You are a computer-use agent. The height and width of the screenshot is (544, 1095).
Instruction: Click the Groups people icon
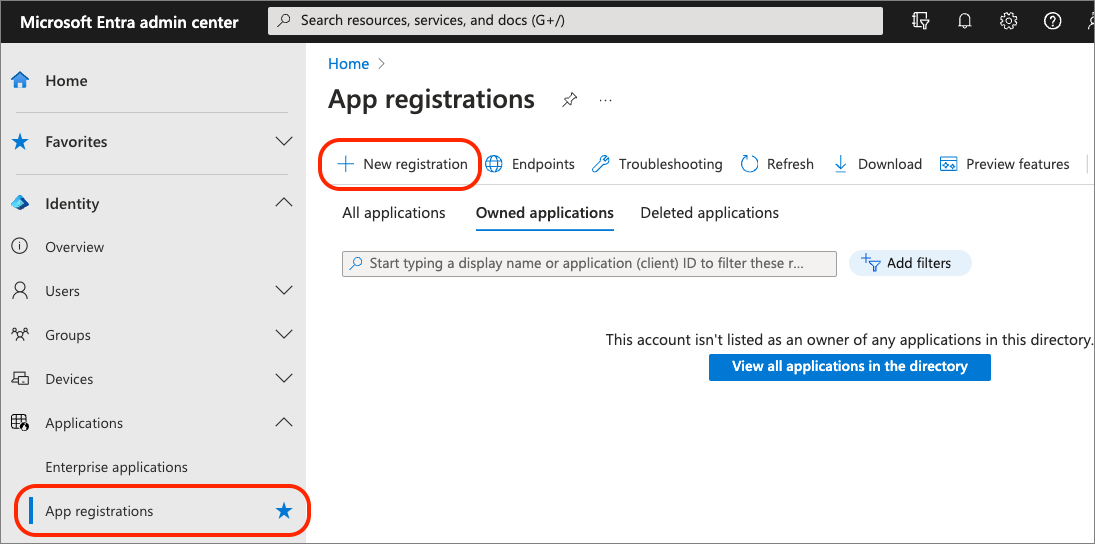pyautogui.click(x=20, y=335)
